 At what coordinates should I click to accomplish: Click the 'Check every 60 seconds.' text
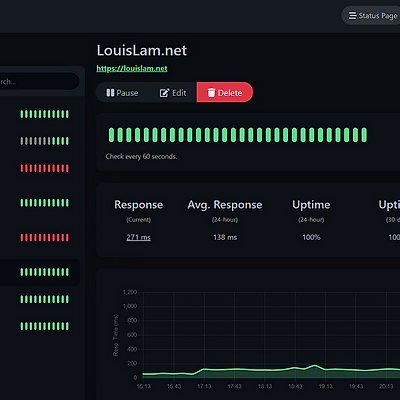[x=141, y=156]
